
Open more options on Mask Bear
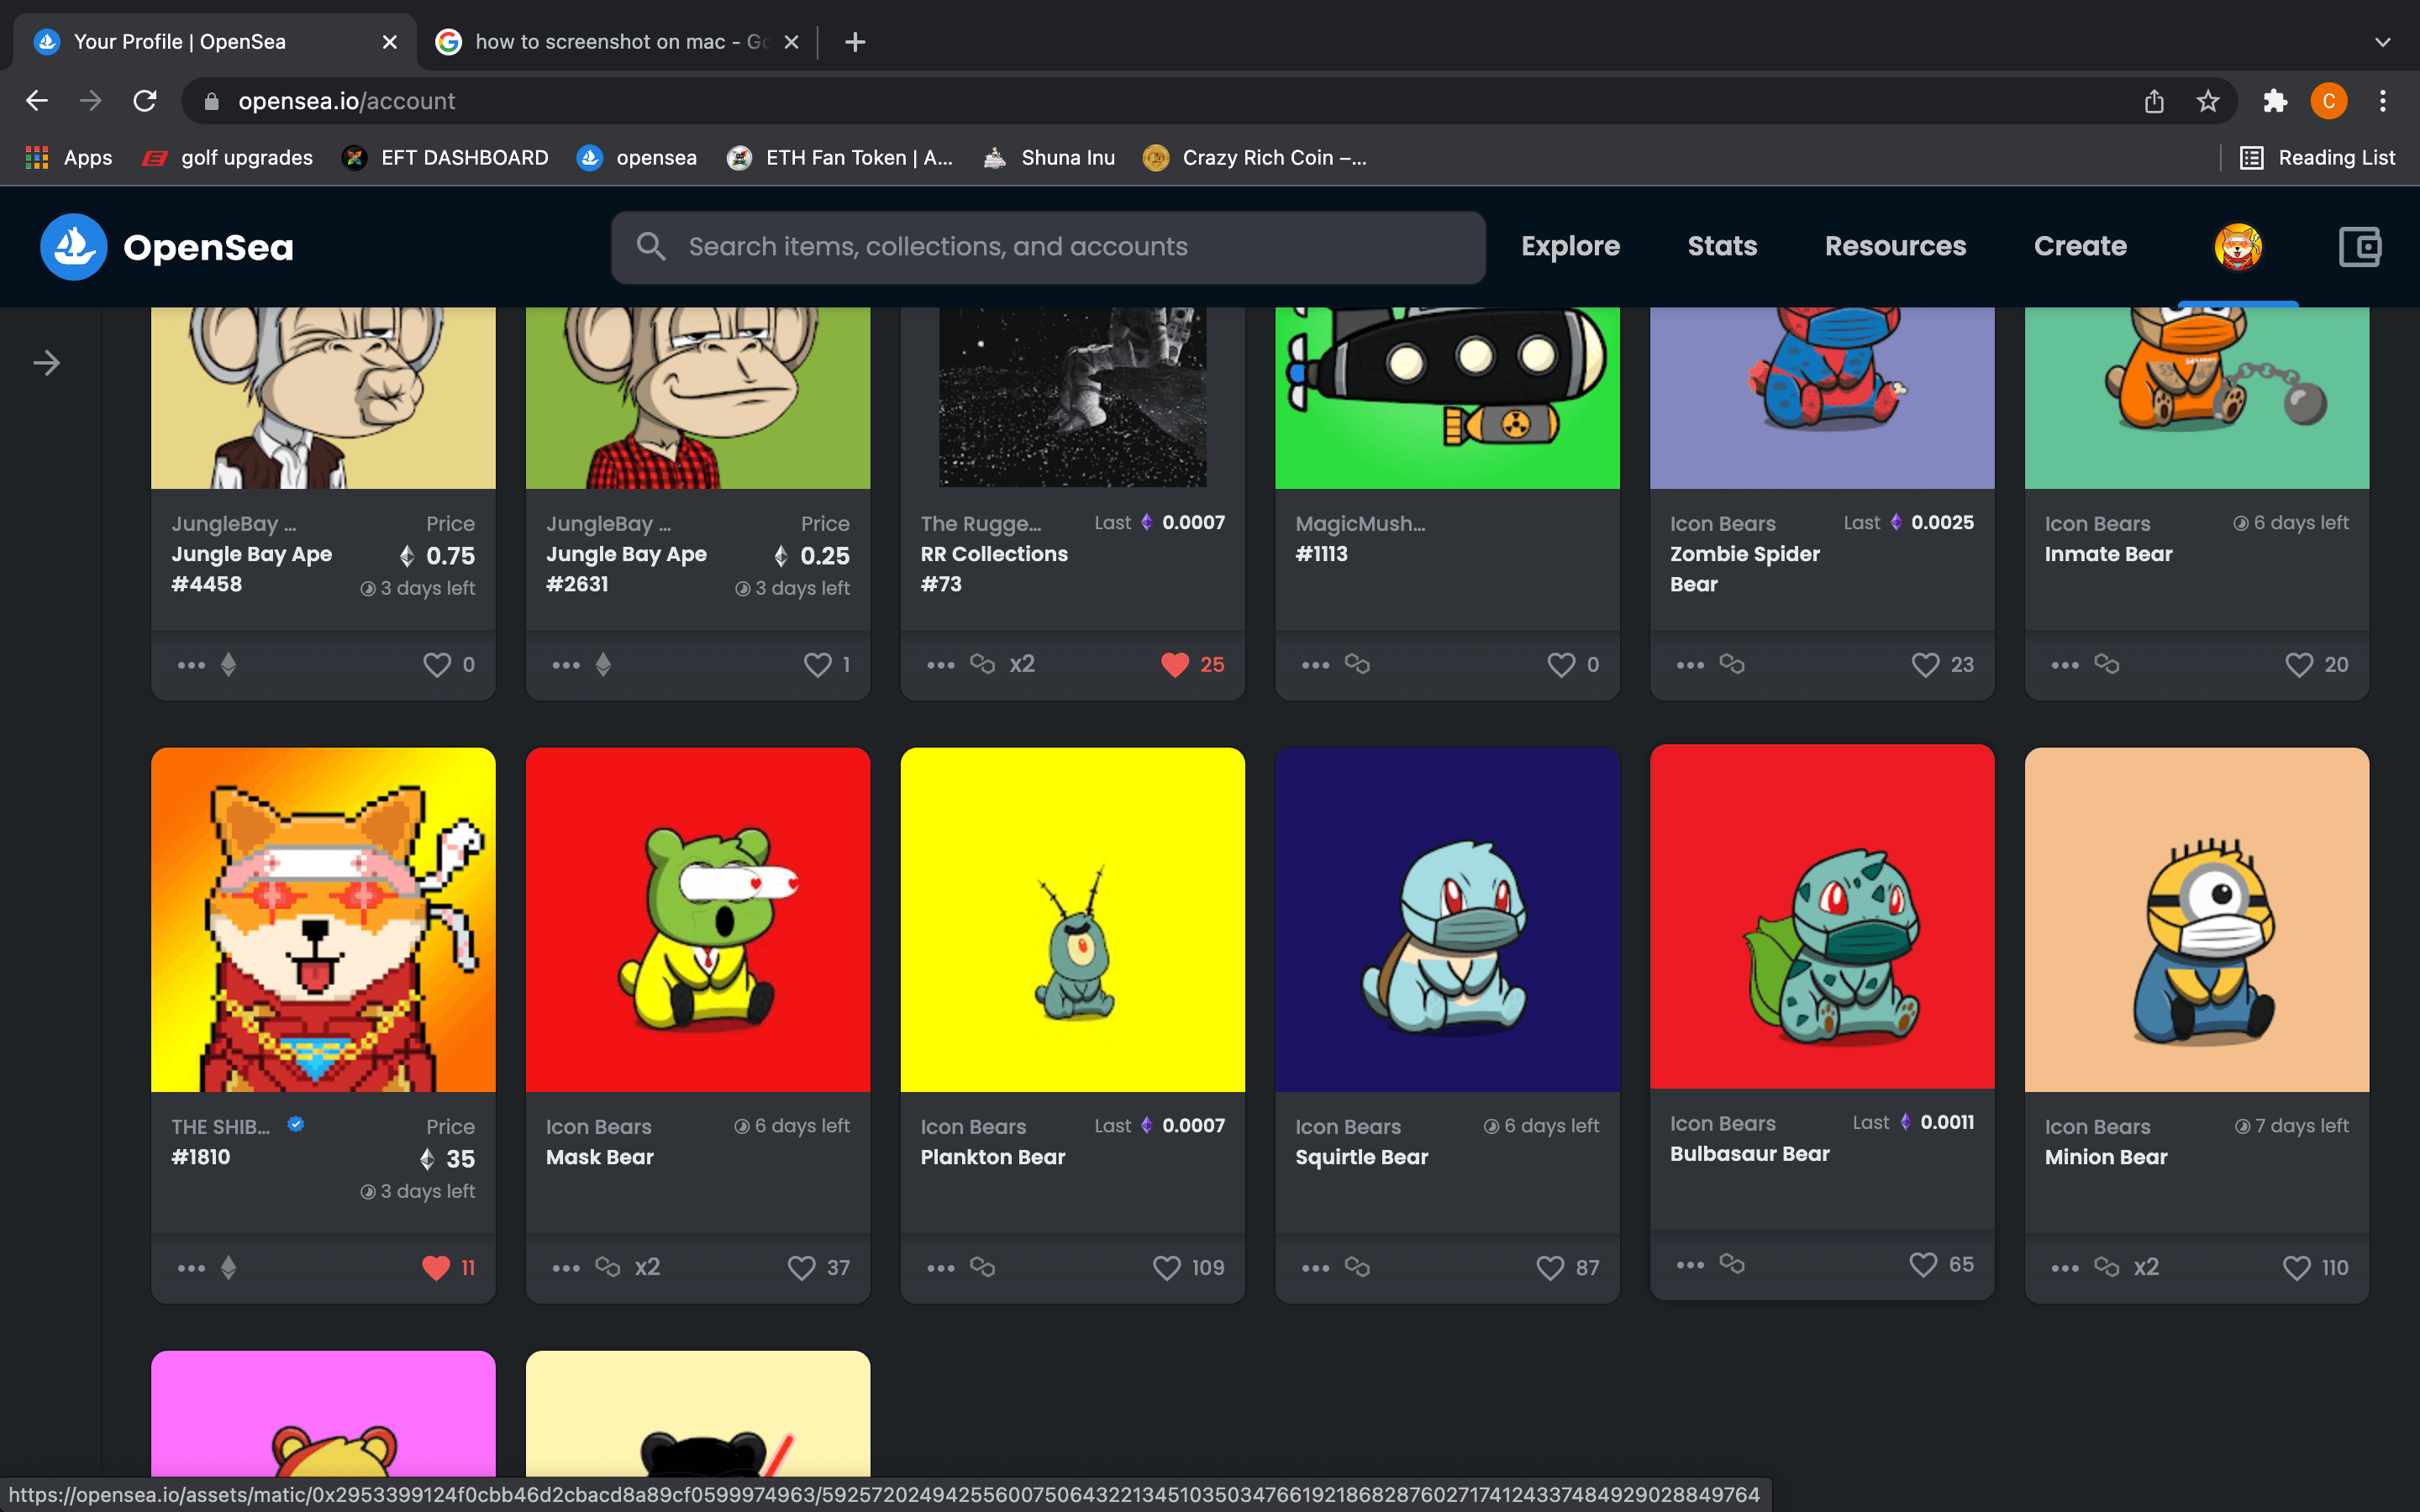(x=566, y=1268)
